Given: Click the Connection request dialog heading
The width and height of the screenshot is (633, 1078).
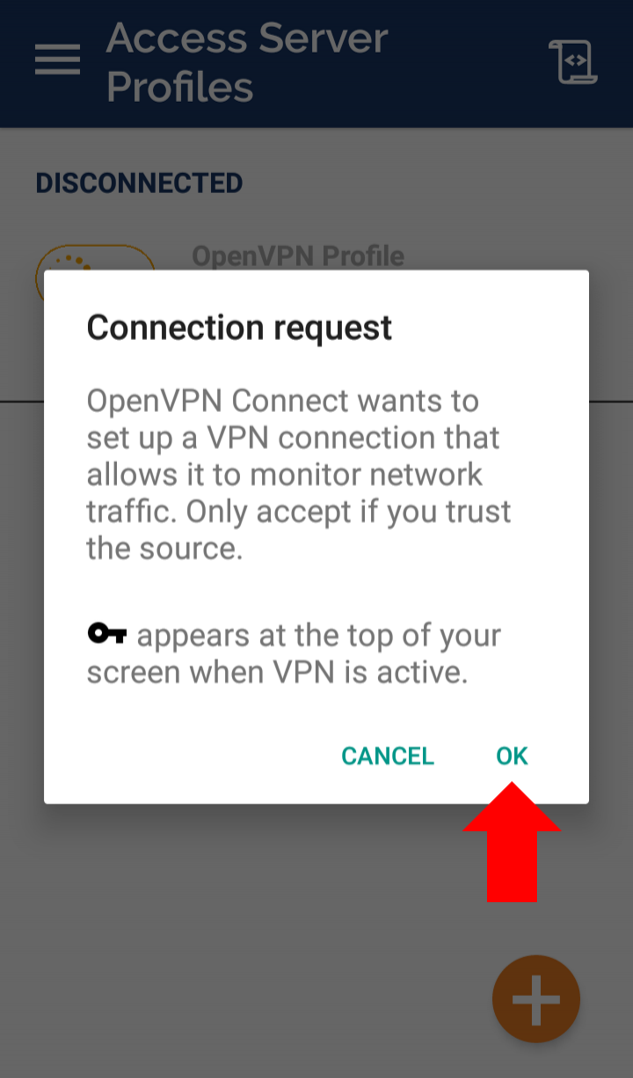Looking at the screenshot, I should click(x=239, y=327).
